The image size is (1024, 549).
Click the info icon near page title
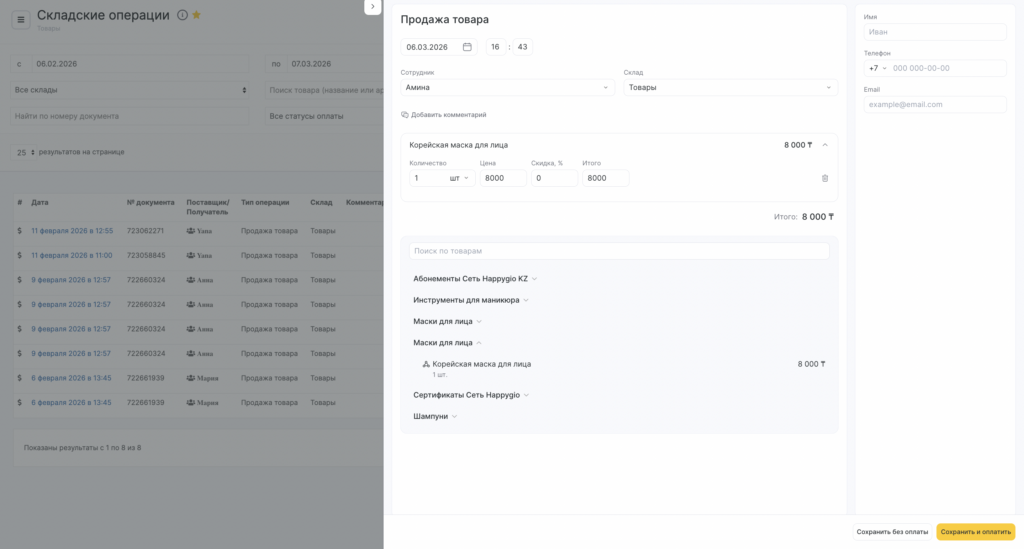coord(181,15)
